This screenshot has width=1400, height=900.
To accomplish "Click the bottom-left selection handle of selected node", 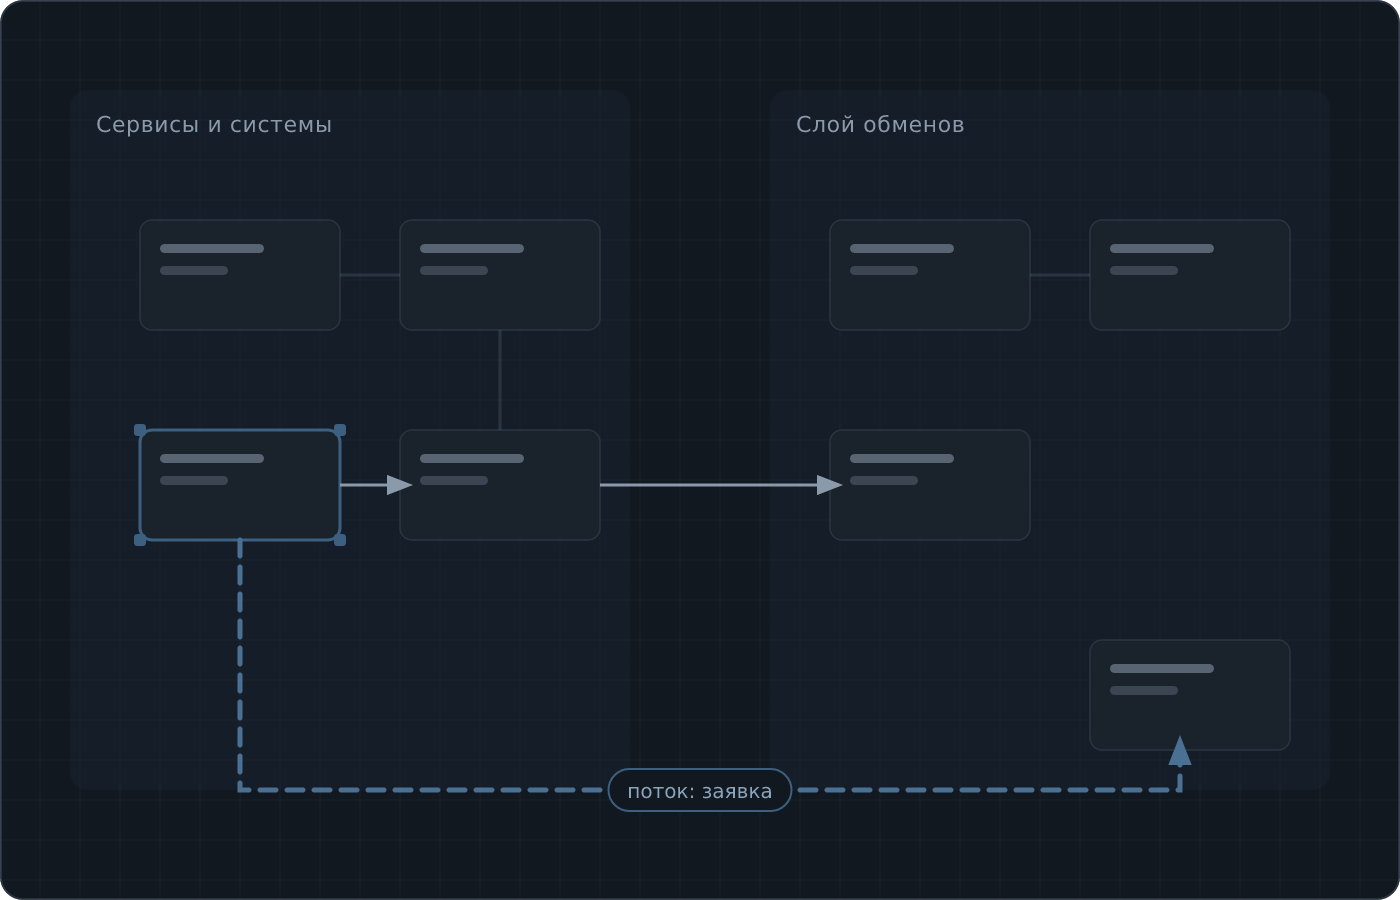I will pyautogui.click(x=140, y=540).
